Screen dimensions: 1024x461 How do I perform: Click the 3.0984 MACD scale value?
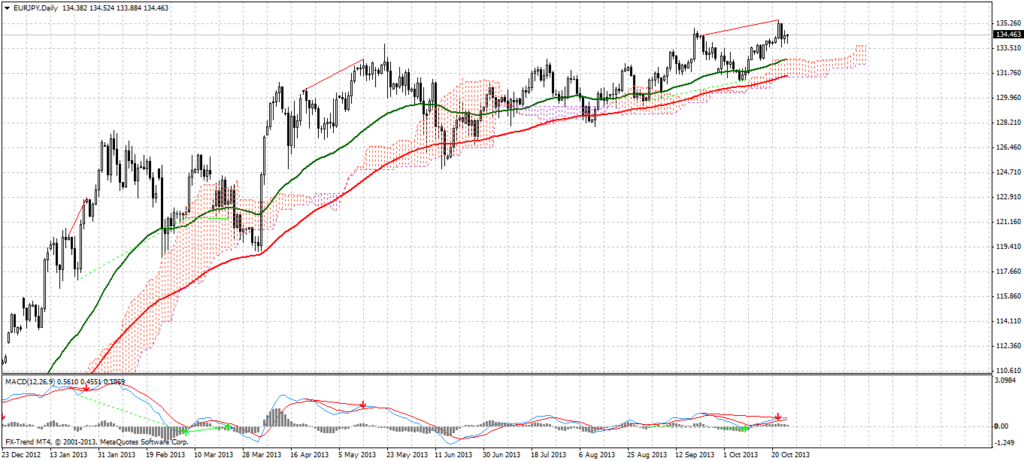pyautogui.click(x=1006, y=381)
